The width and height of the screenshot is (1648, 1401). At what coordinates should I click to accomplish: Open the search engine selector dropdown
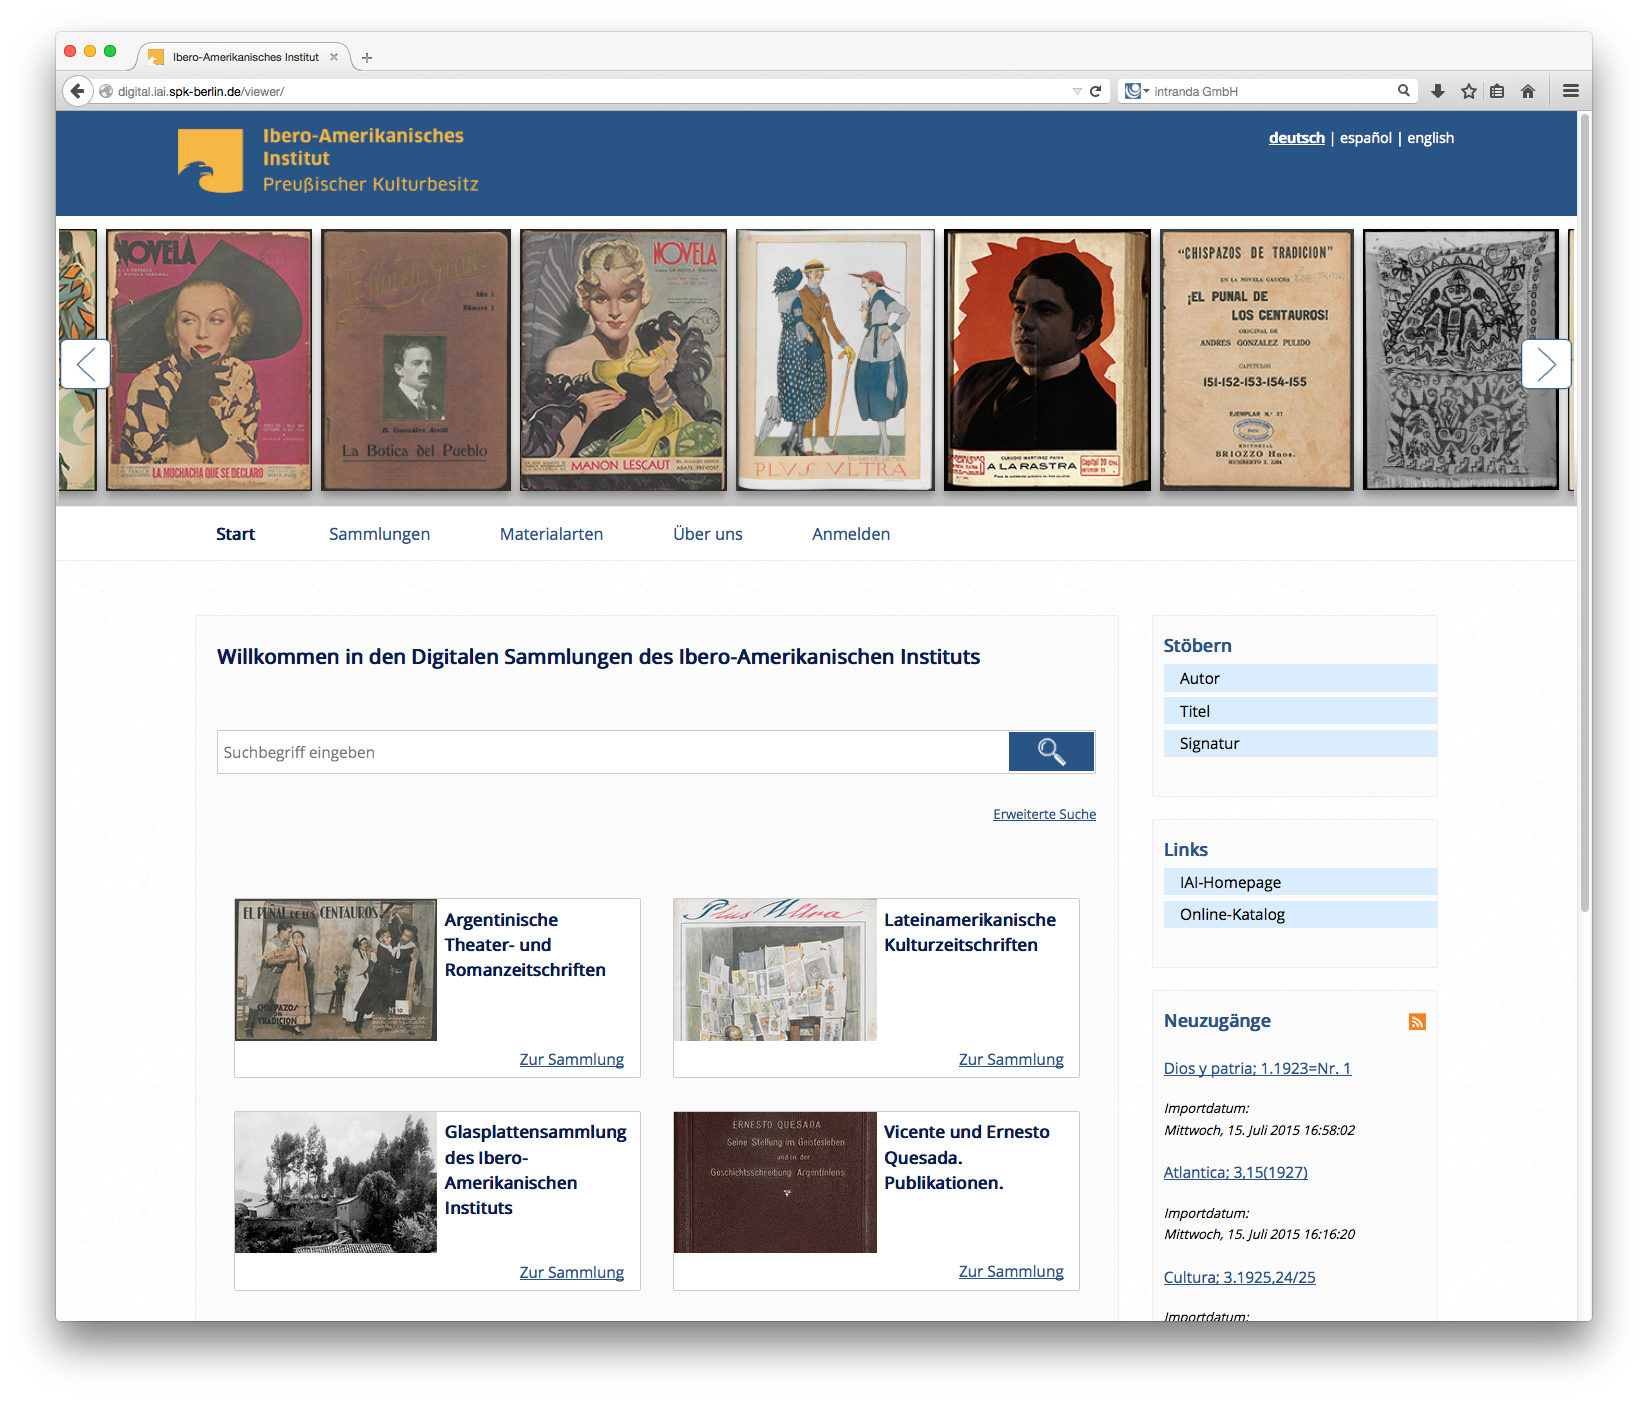tap(1137, 91)
